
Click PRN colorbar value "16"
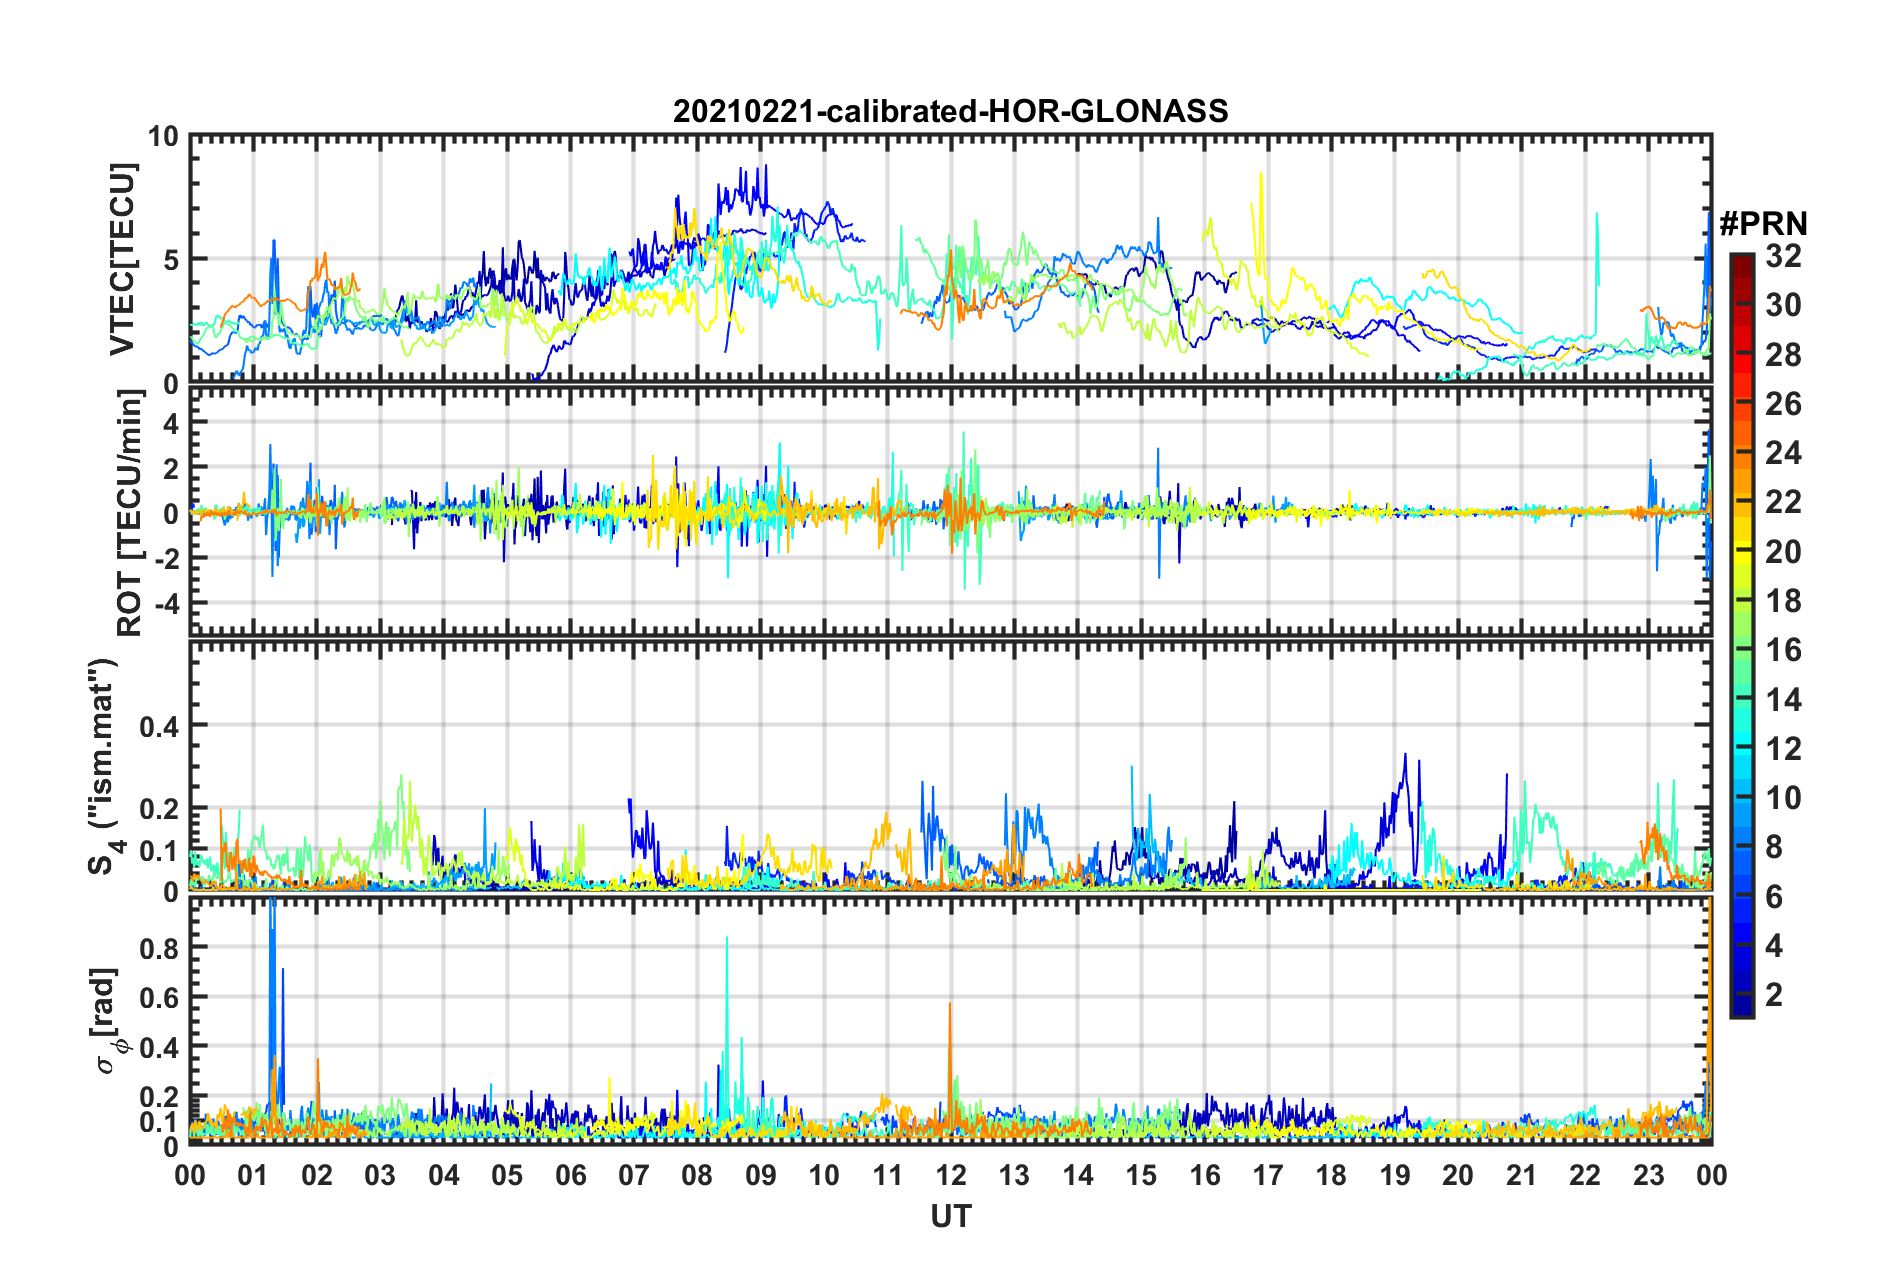(x=1783, y=650)
